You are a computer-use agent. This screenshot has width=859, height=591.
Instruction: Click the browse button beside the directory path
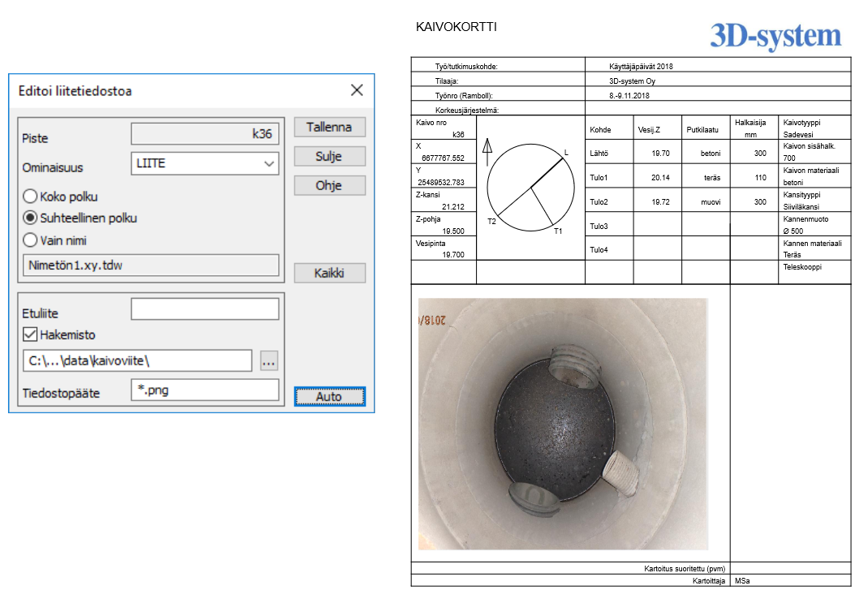pos(268,362)
